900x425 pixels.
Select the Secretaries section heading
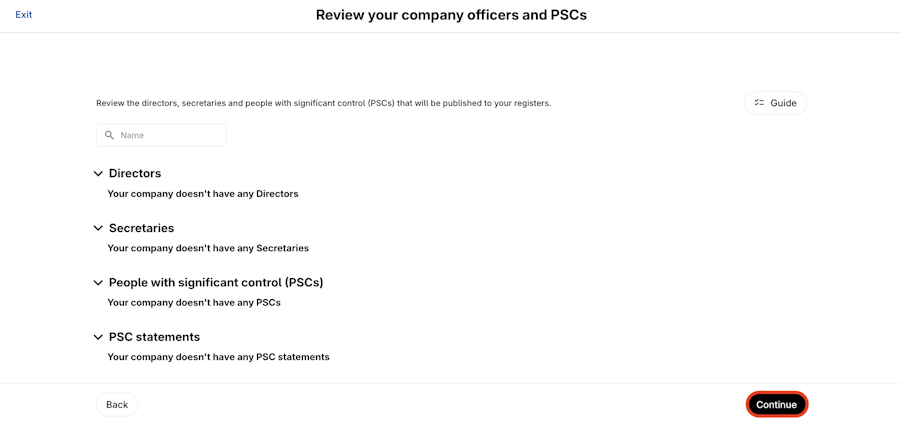point(141,228)
